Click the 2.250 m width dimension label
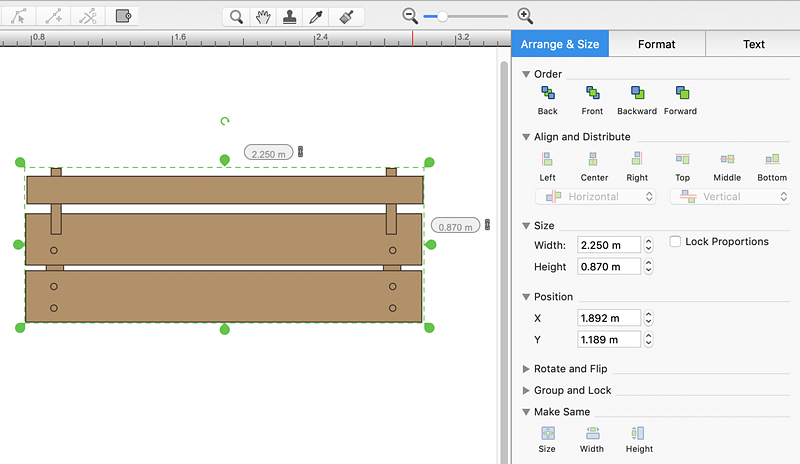Screen dimensions: 800x464 pyautogui.click(x=268, y=153)
